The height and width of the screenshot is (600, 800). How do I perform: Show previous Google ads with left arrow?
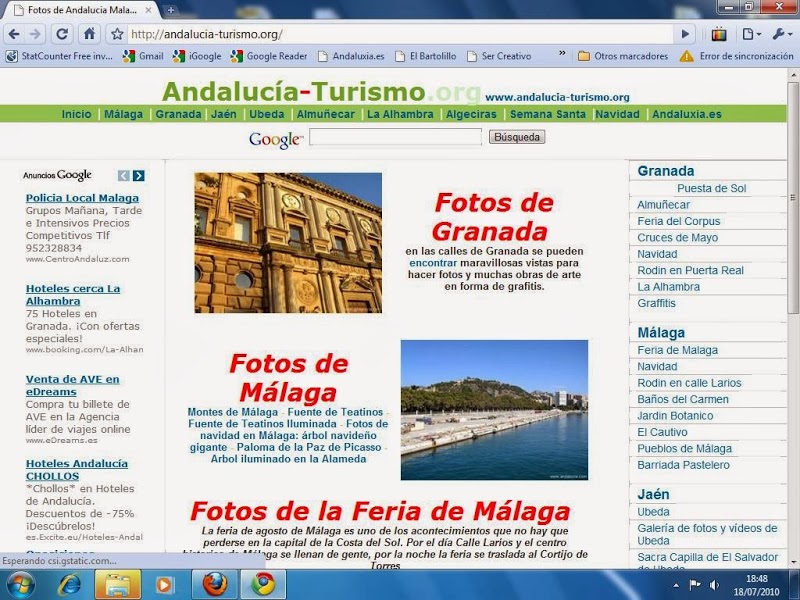click(x=123, y=176)
